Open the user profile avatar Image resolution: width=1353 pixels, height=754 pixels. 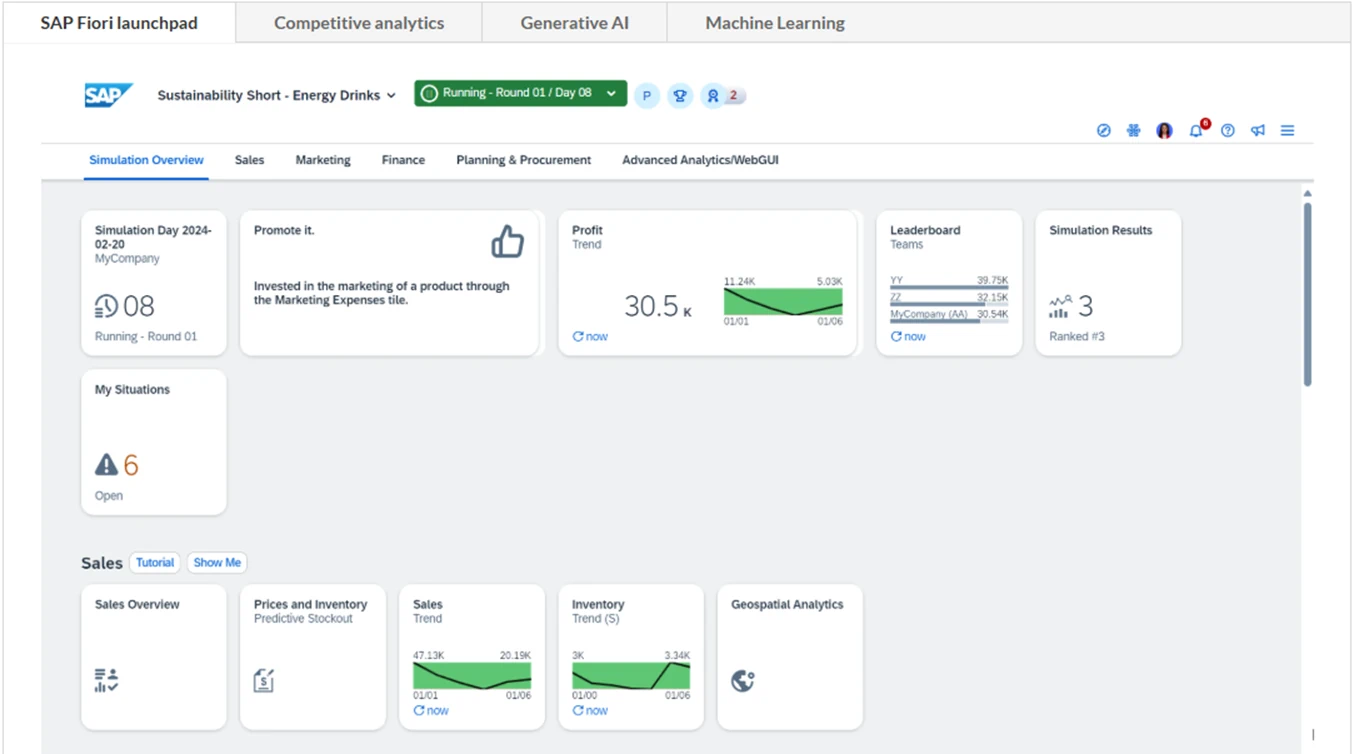tap(1164, 131)
